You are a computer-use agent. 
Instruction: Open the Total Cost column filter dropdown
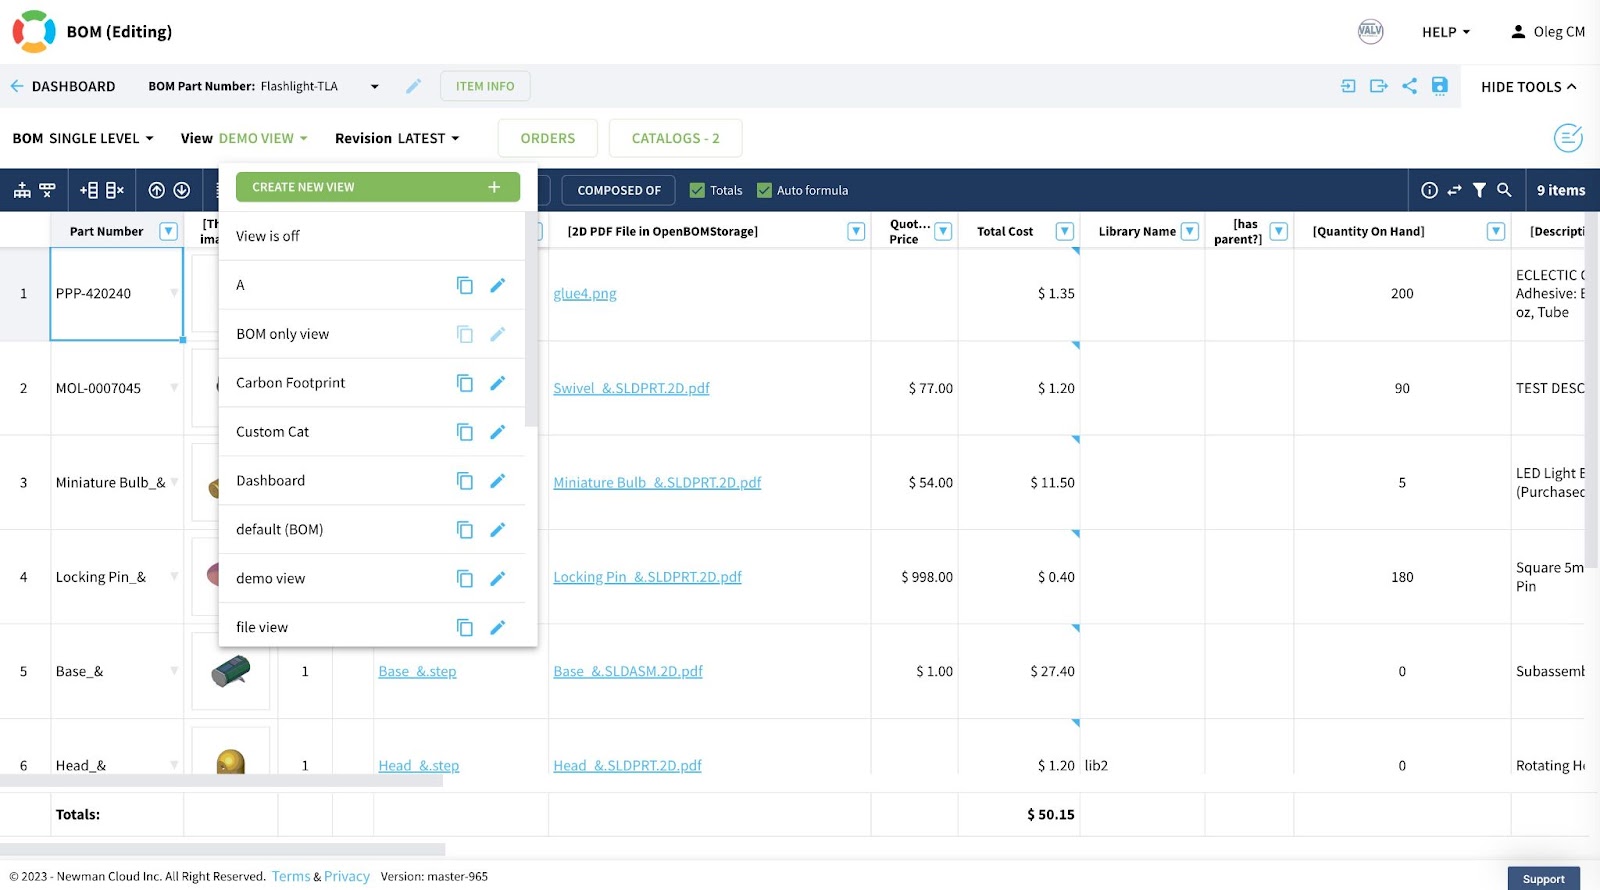tap(1065, 231)
